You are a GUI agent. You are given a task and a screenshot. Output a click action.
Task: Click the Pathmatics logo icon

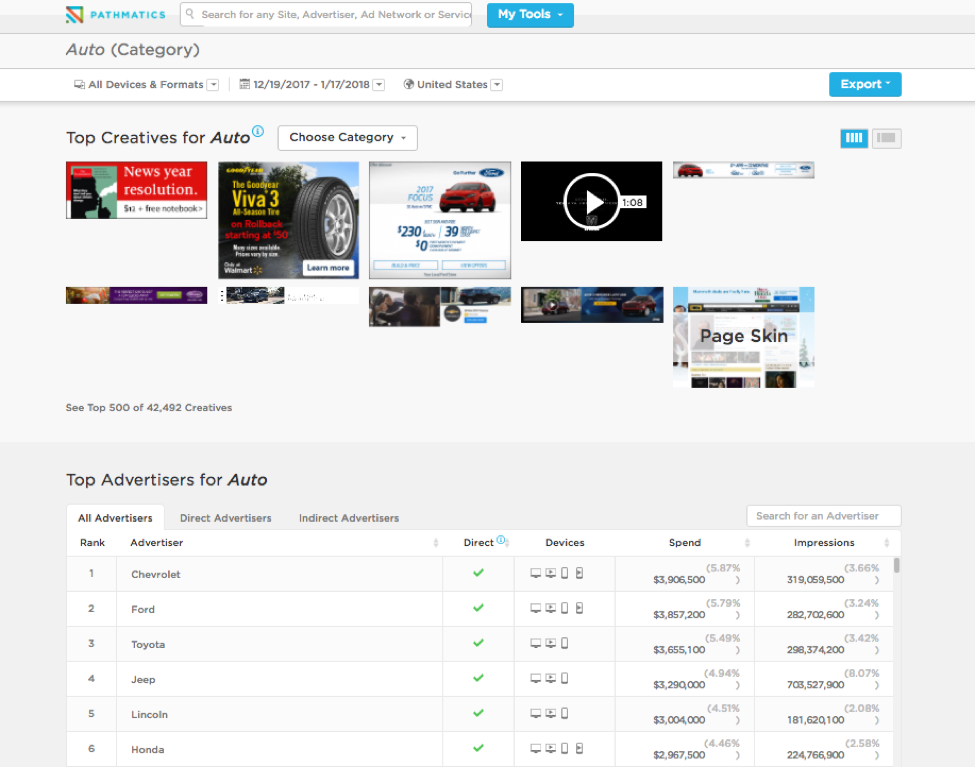74,15
